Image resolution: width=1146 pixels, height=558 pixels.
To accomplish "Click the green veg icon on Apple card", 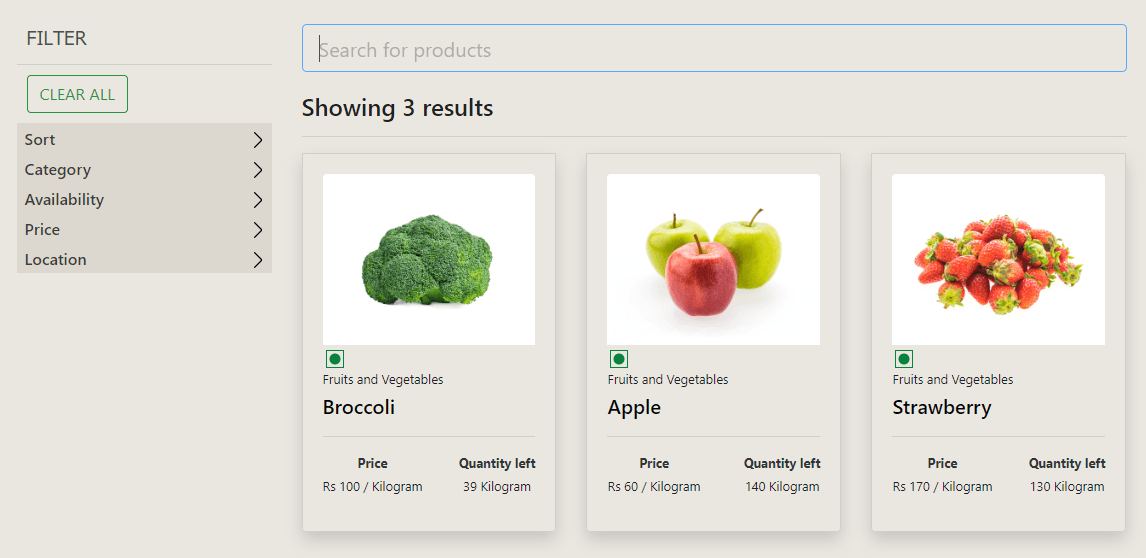I will point(618,359).
